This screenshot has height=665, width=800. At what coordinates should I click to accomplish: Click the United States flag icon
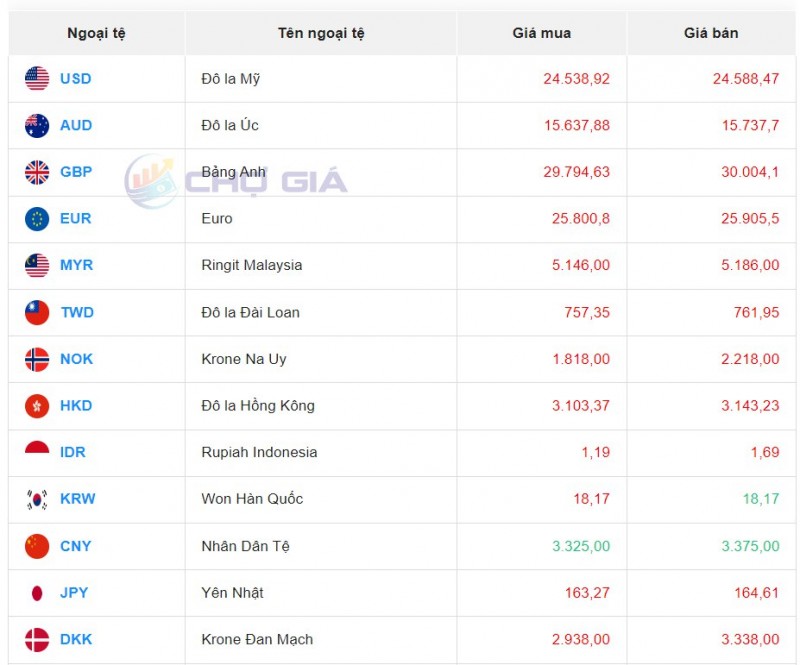click(37, 79)
